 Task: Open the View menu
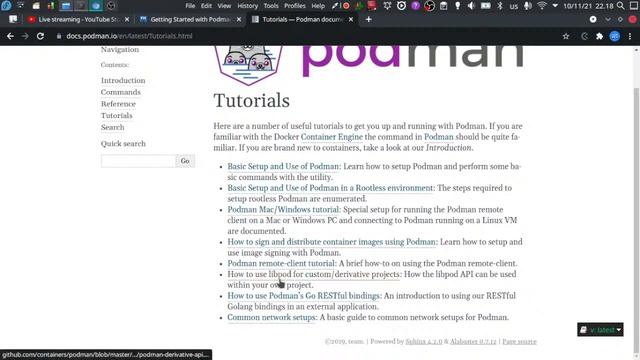[x=224, y=6]
